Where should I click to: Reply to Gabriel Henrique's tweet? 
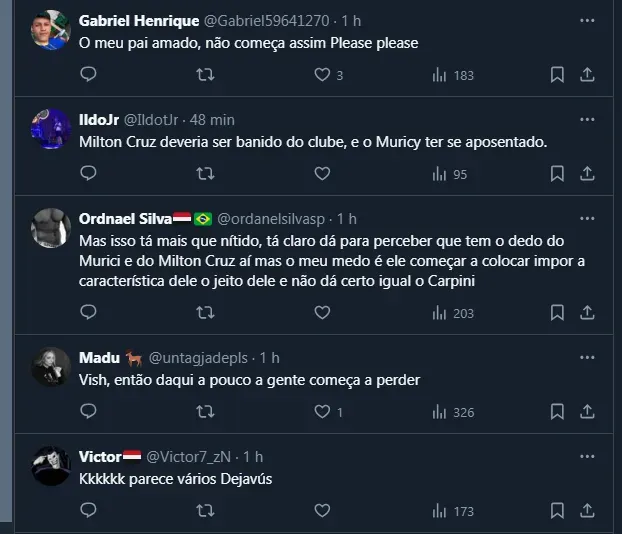[88, 75]
